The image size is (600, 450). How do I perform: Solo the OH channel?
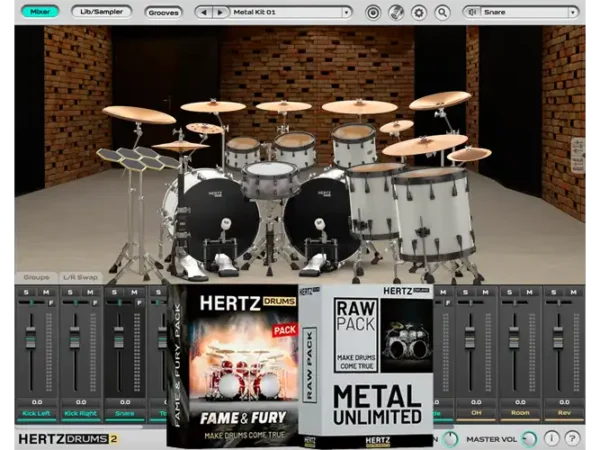pos(465,292)
